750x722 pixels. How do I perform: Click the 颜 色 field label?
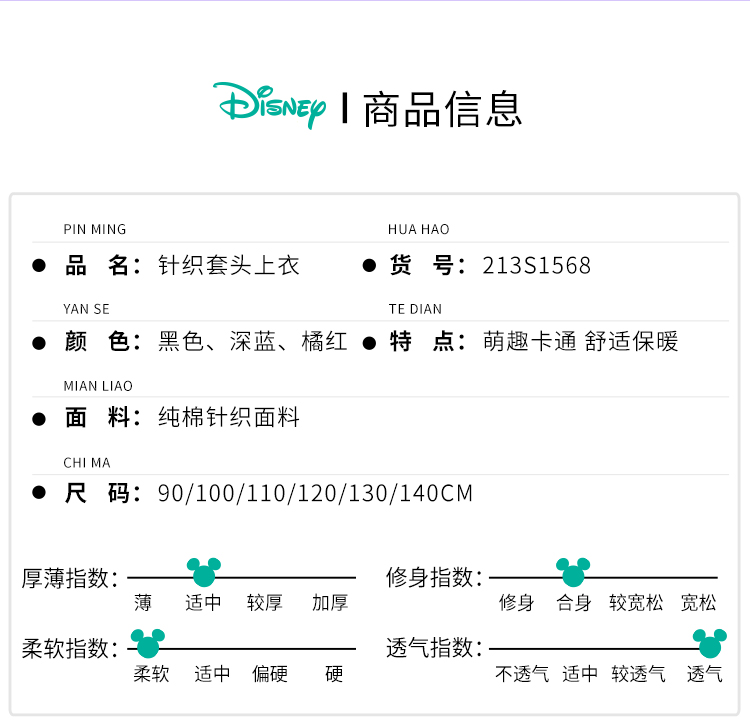coord(103,342)
